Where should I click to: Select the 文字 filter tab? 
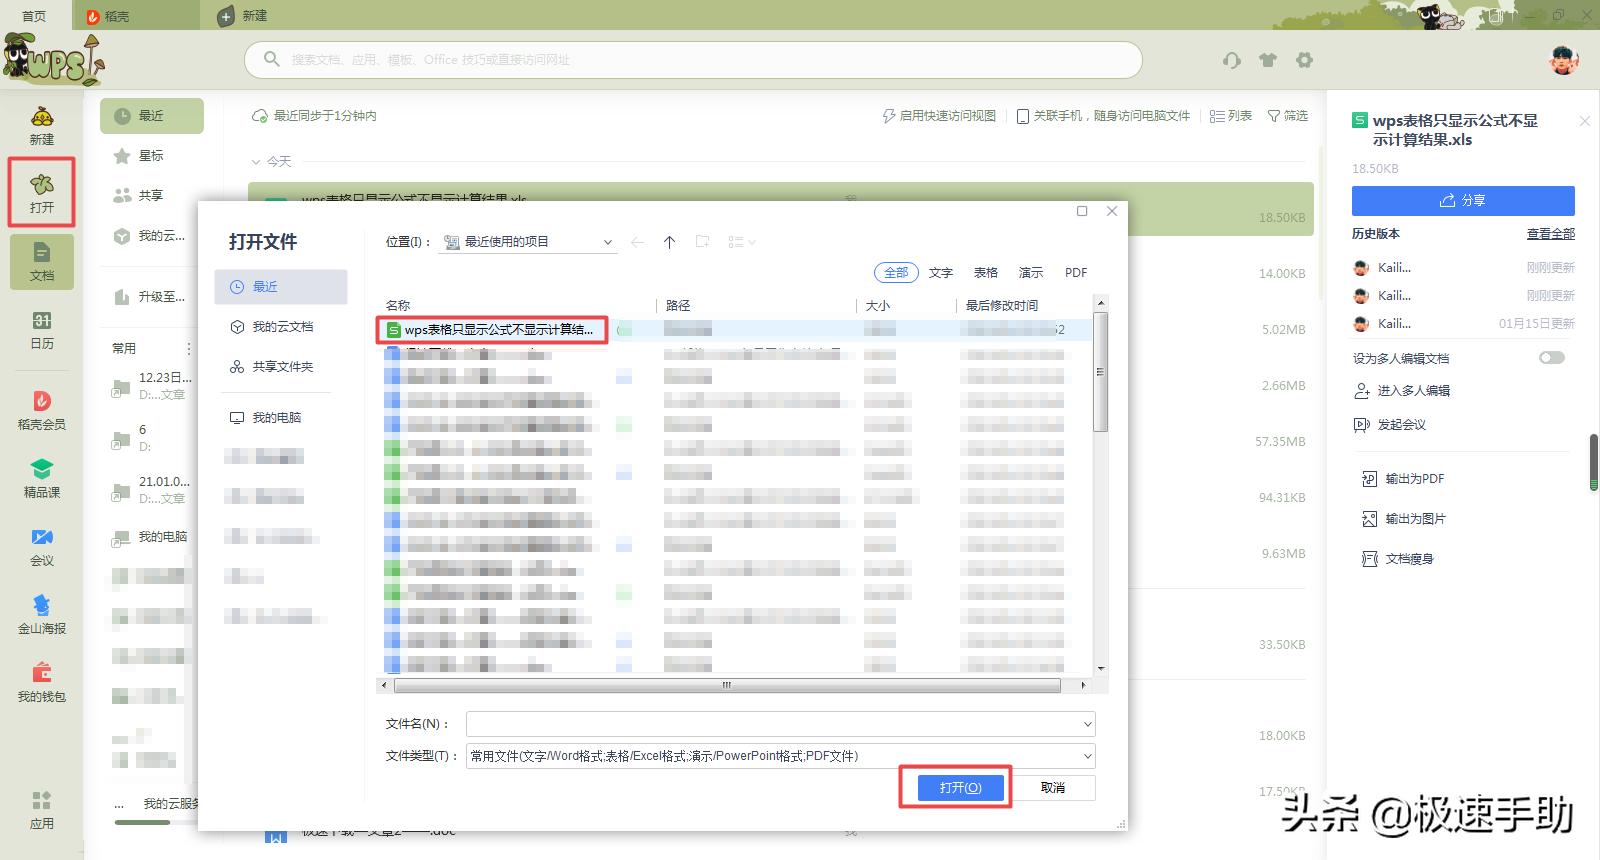tap(941, 272)
